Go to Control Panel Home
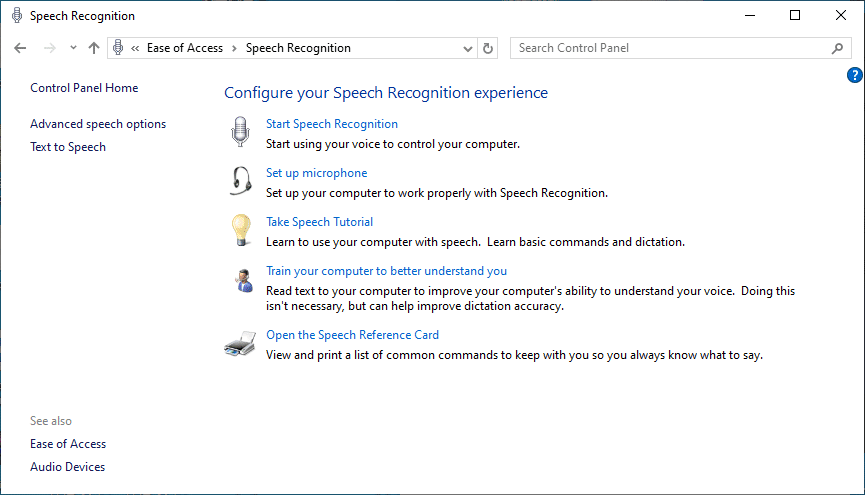This screenshot has height=495, width=865. coord(84,88)
